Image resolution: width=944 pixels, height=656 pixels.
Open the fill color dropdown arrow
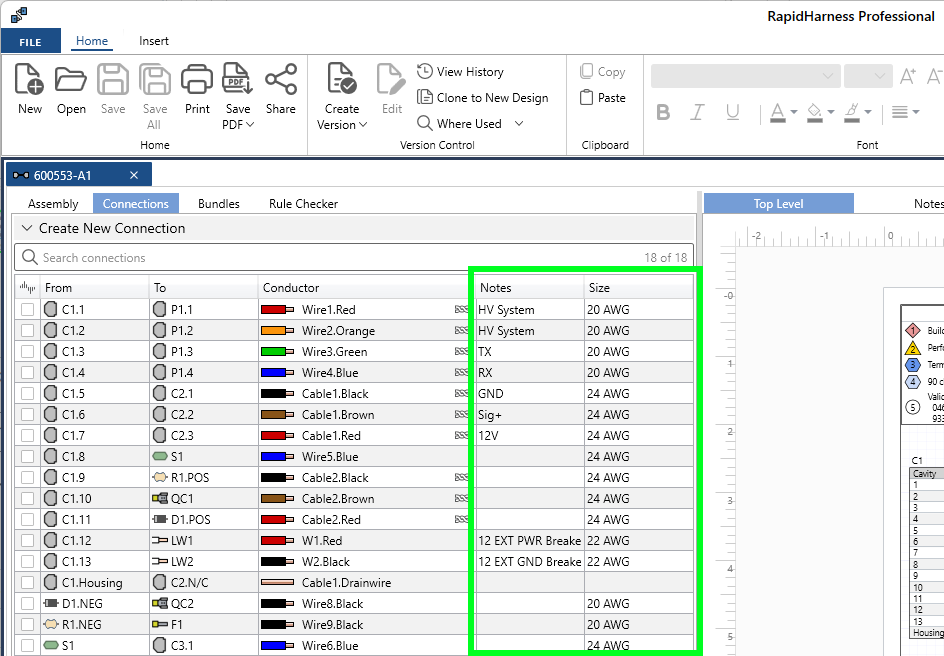831,112
